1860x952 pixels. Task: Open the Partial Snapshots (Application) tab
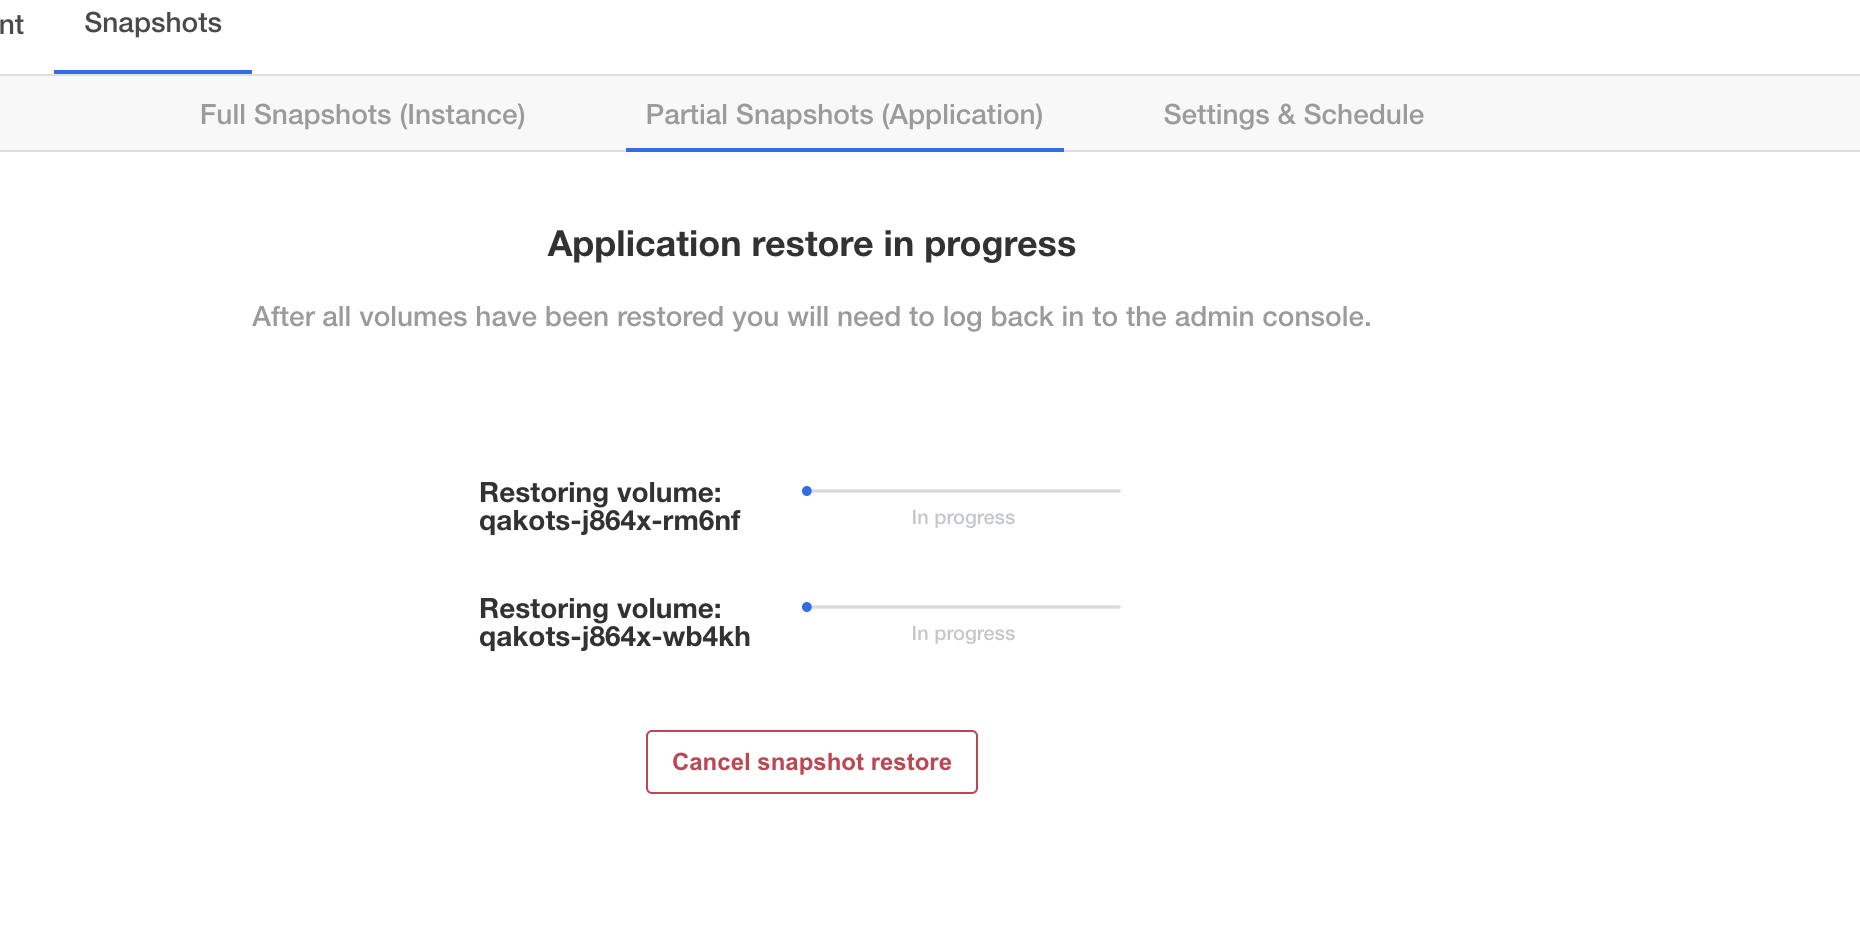845,114
